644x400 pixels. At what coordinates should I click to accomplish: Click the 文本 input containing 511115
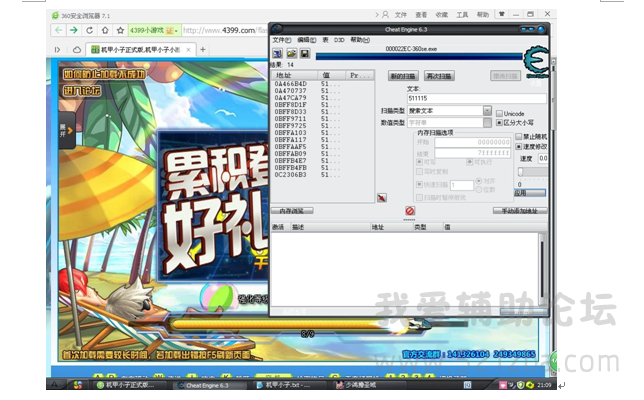tap(477, 98)
